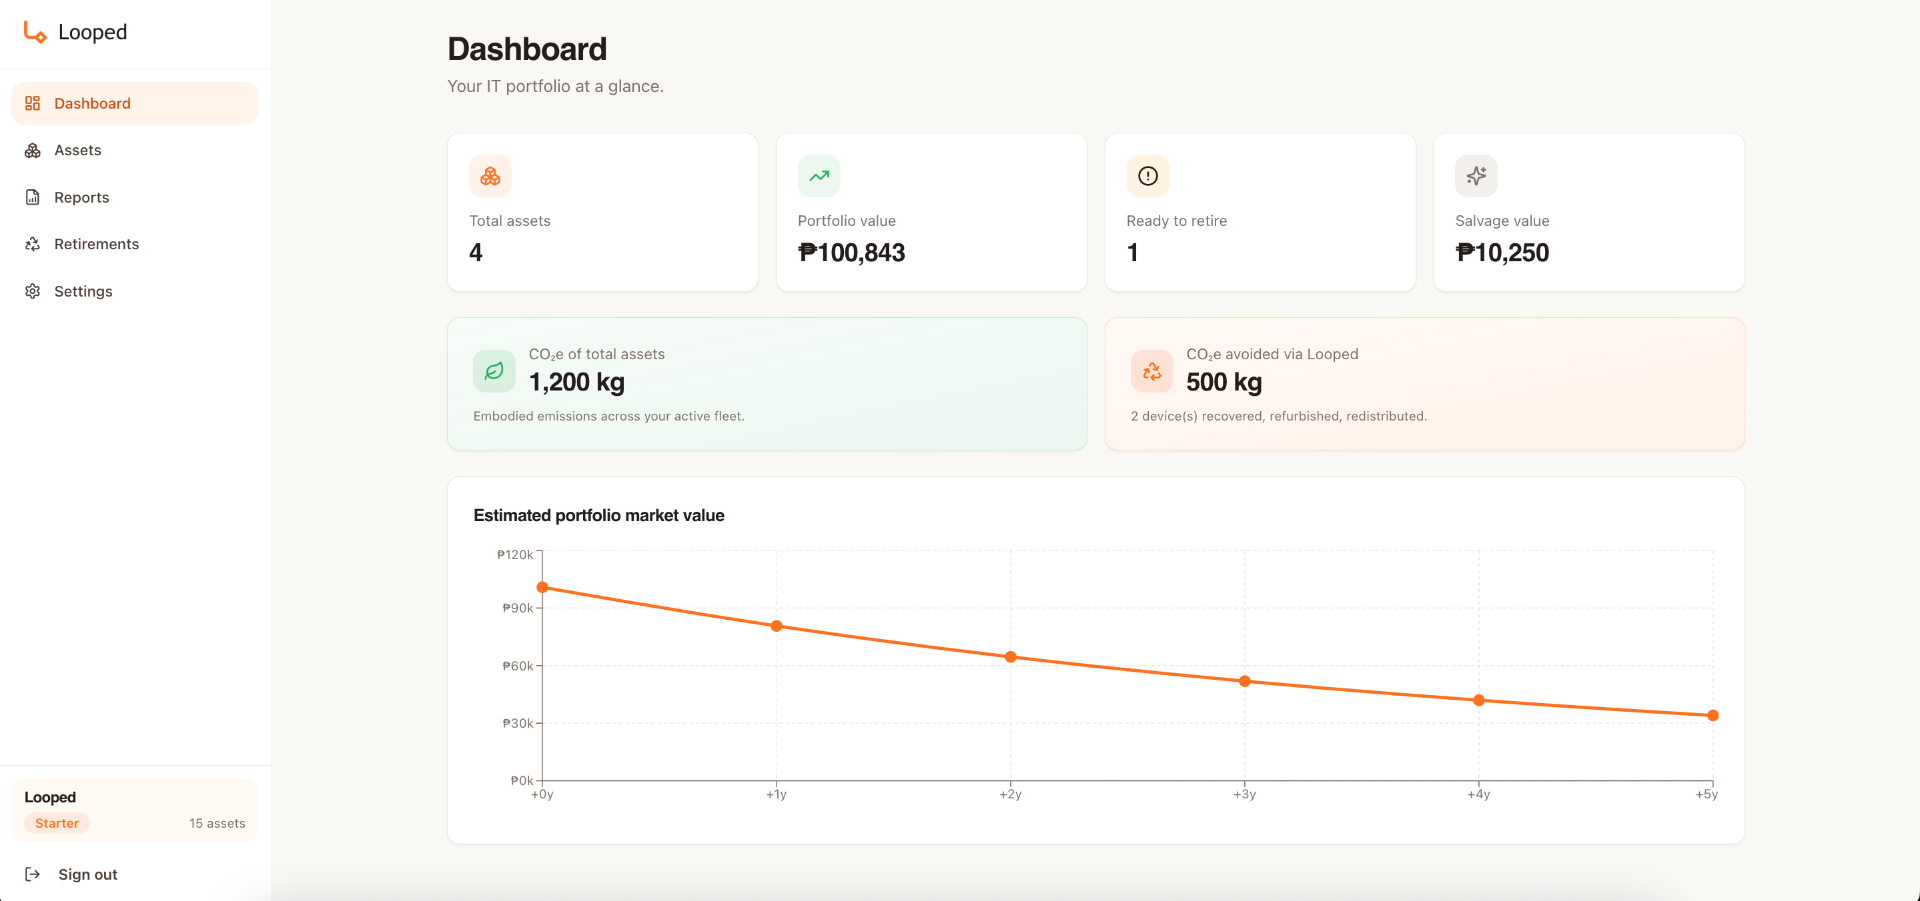Open the Salvage value card
1920x901 pixels.
coord(1589,212)
